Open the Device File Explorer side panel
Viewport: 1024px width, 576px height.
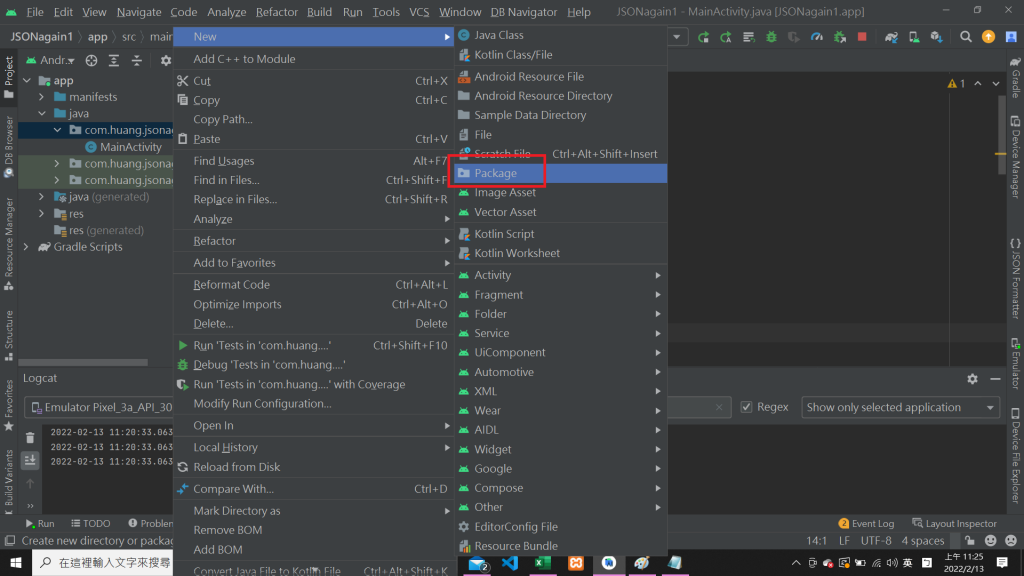pyautogui.click(x=1016, y=456)
